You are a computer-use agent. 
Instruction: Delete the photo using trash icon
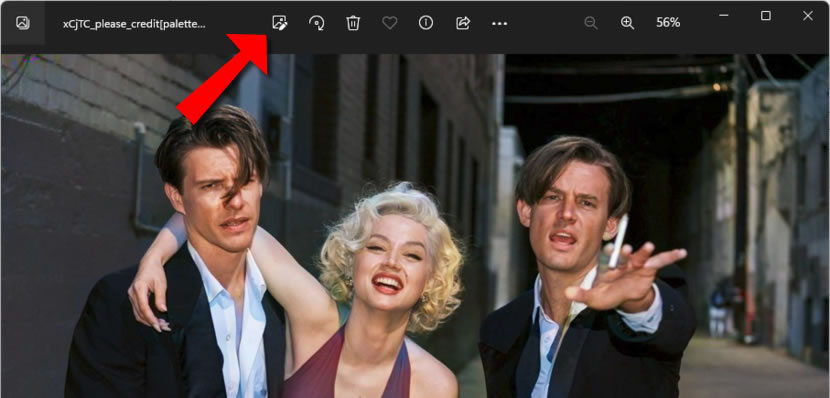(x=353, y=23)
